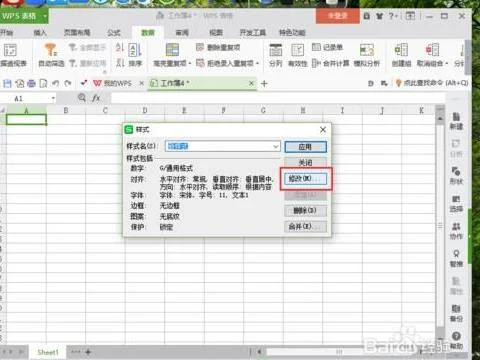Click the horizontal scrollbar left arrow
This screenshot has height=360, width=480.
(259, 351)
